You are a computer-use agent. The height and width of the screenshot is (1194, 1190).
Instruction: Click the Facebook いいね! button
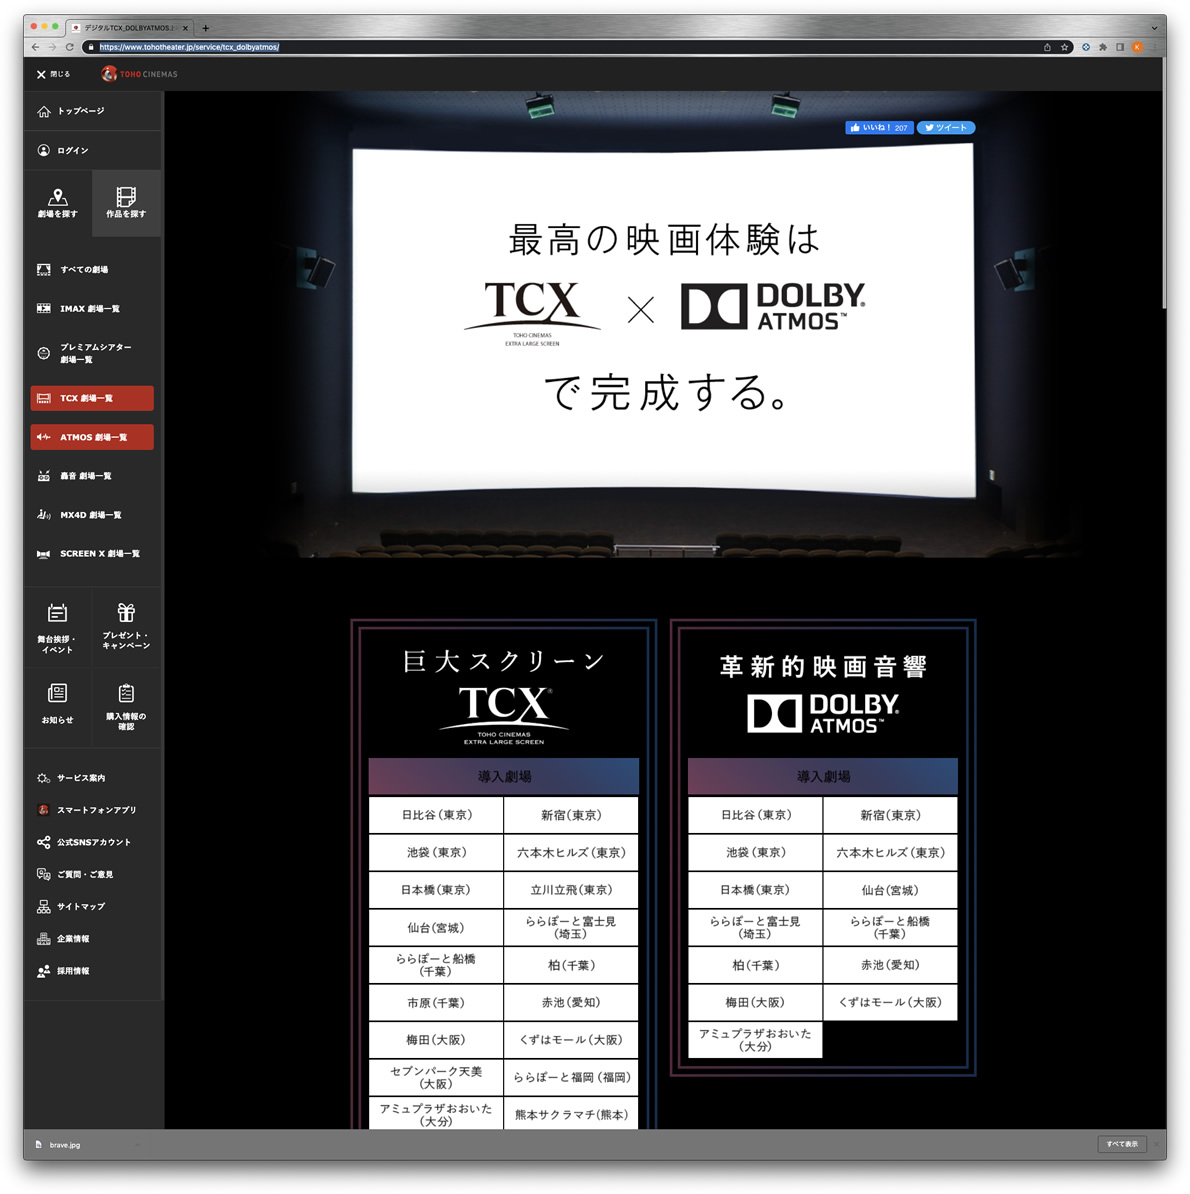[x=879, y=128]
